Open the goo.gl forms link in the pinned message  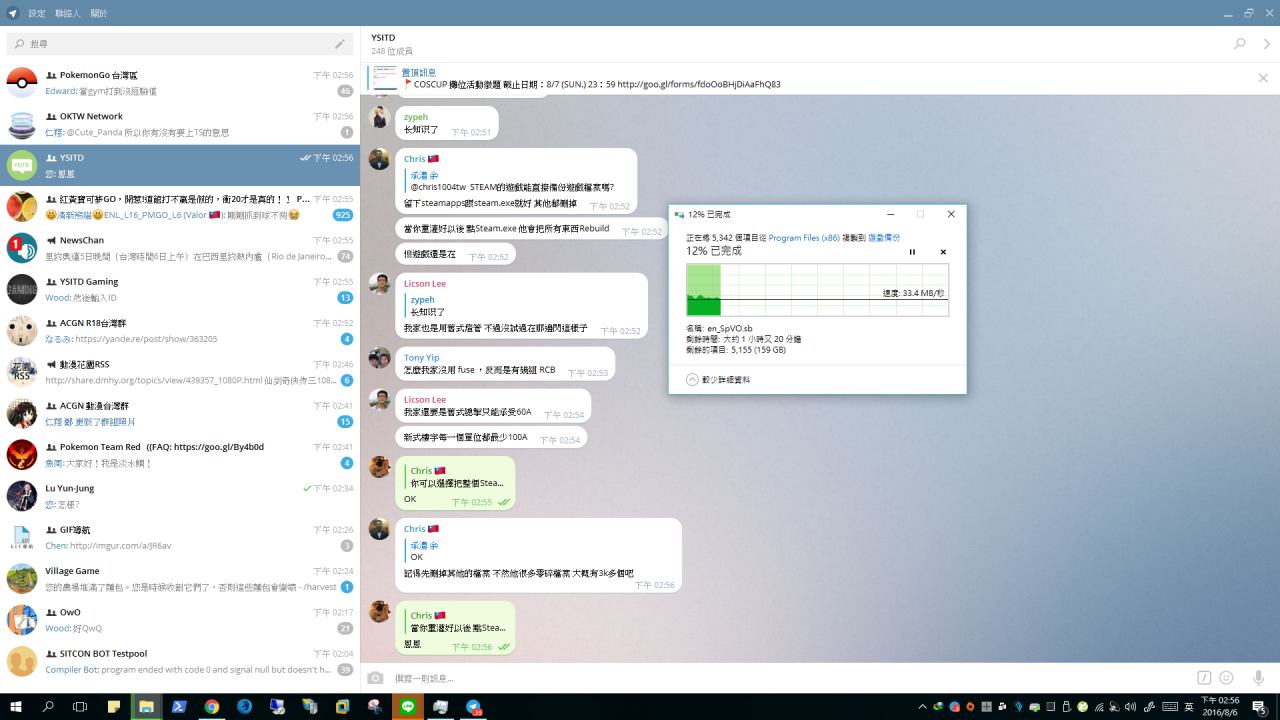pos(698,85)
